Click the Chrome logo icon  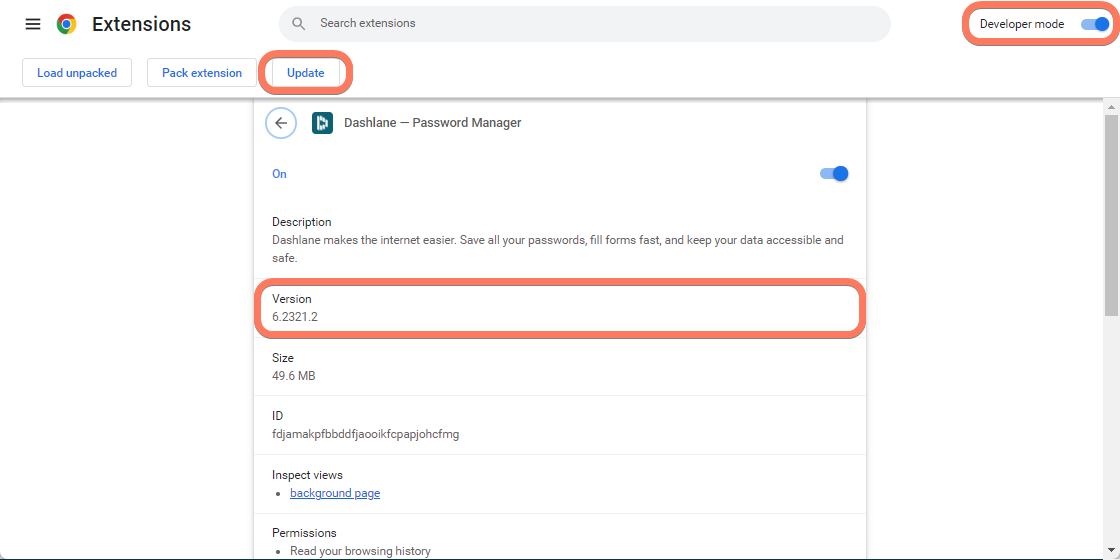point(66,24)
